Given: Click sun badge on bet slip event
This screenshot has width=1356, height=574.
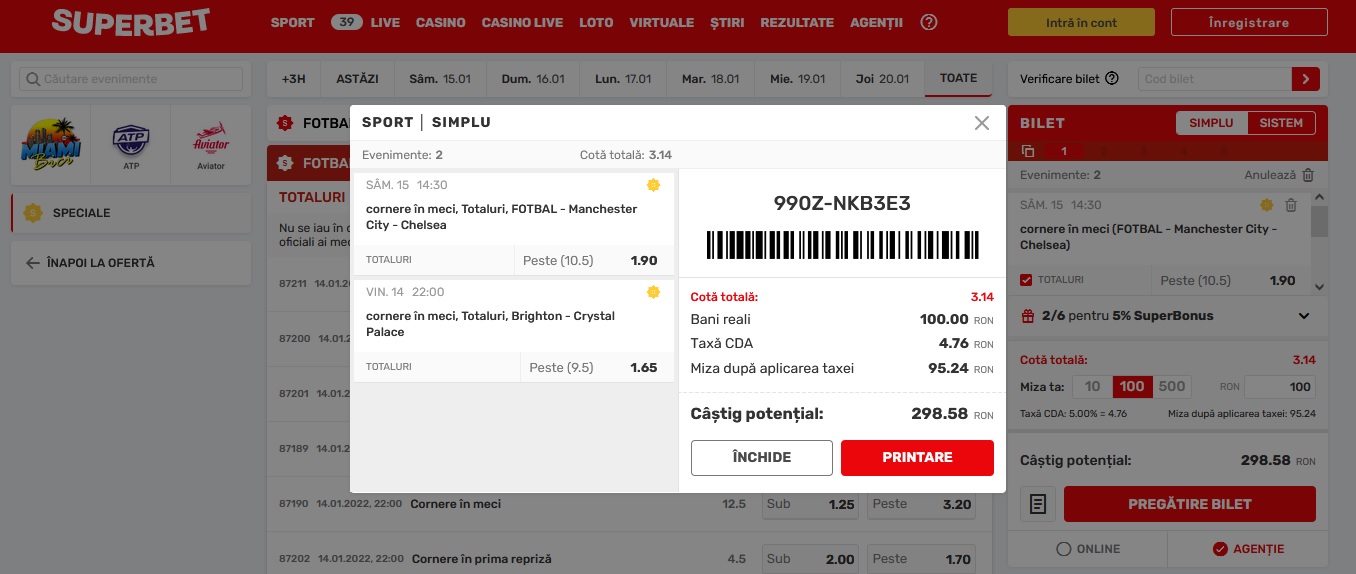Looking at the screenshot, I should (1267, 205).
